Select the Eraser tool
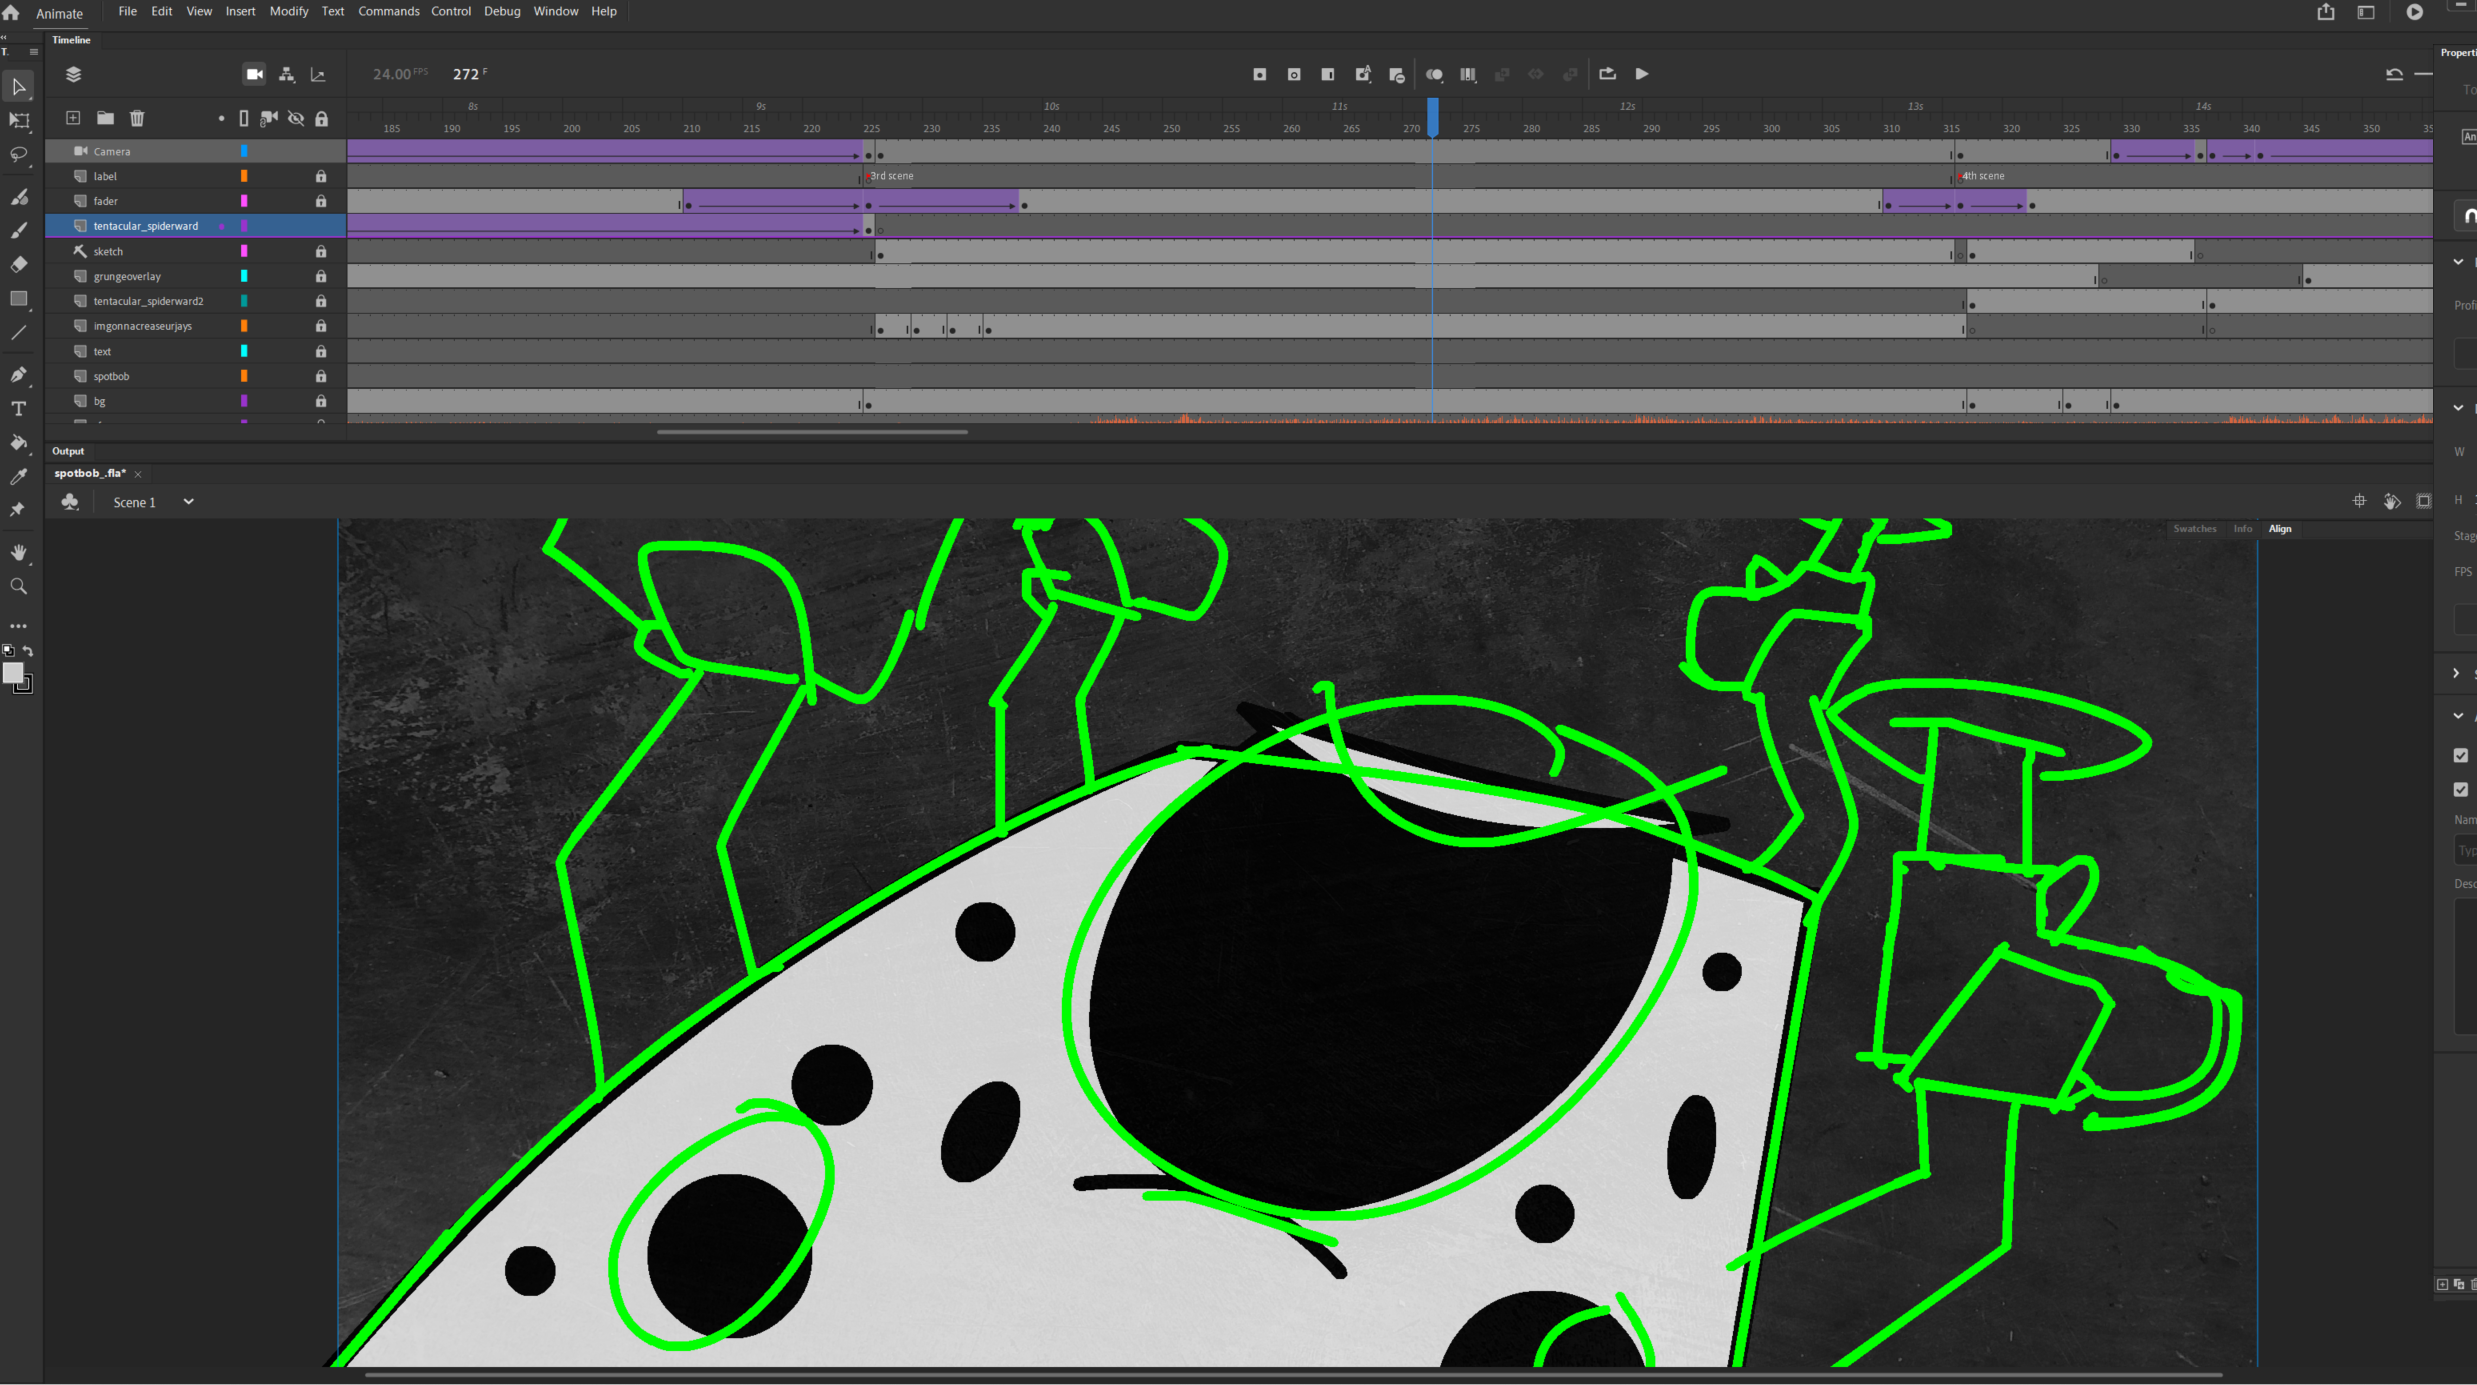This screenshot has height=1385, width=2477. [x=18, y=265]
